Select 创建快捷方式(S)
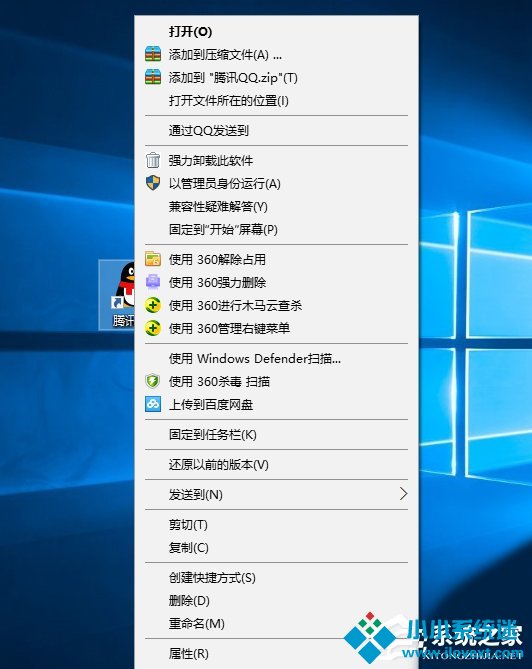Viewport: 532px width, 669px height. click(276, 577)
